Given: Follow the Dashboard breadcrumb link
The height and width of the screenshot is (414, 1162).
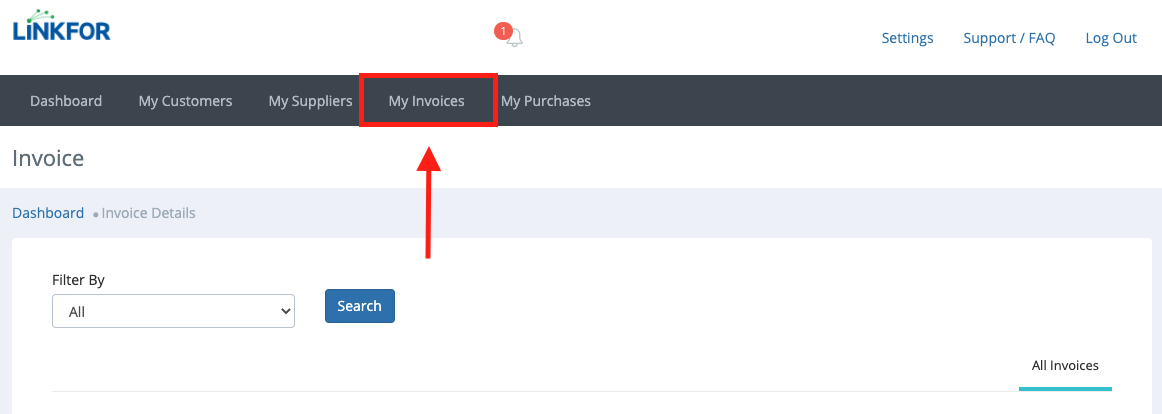Looking at the screenshot, I should [x=48, y=213].
